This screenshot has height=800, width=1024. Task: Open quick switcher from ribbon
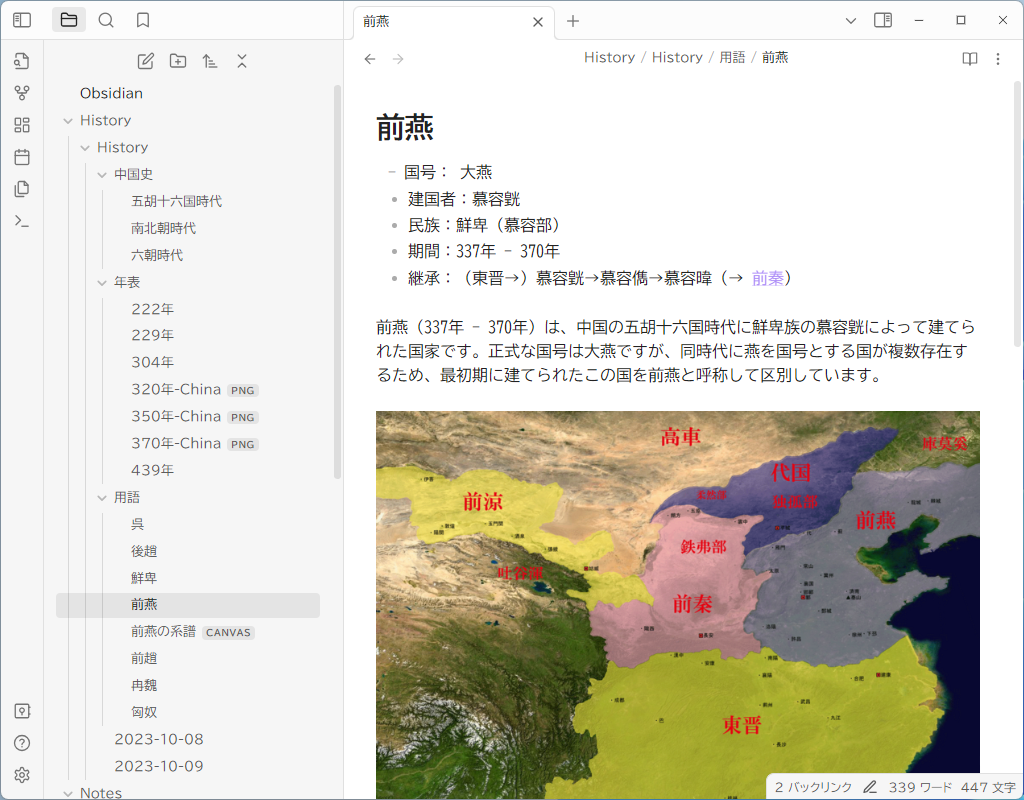(x=22, y=61)
